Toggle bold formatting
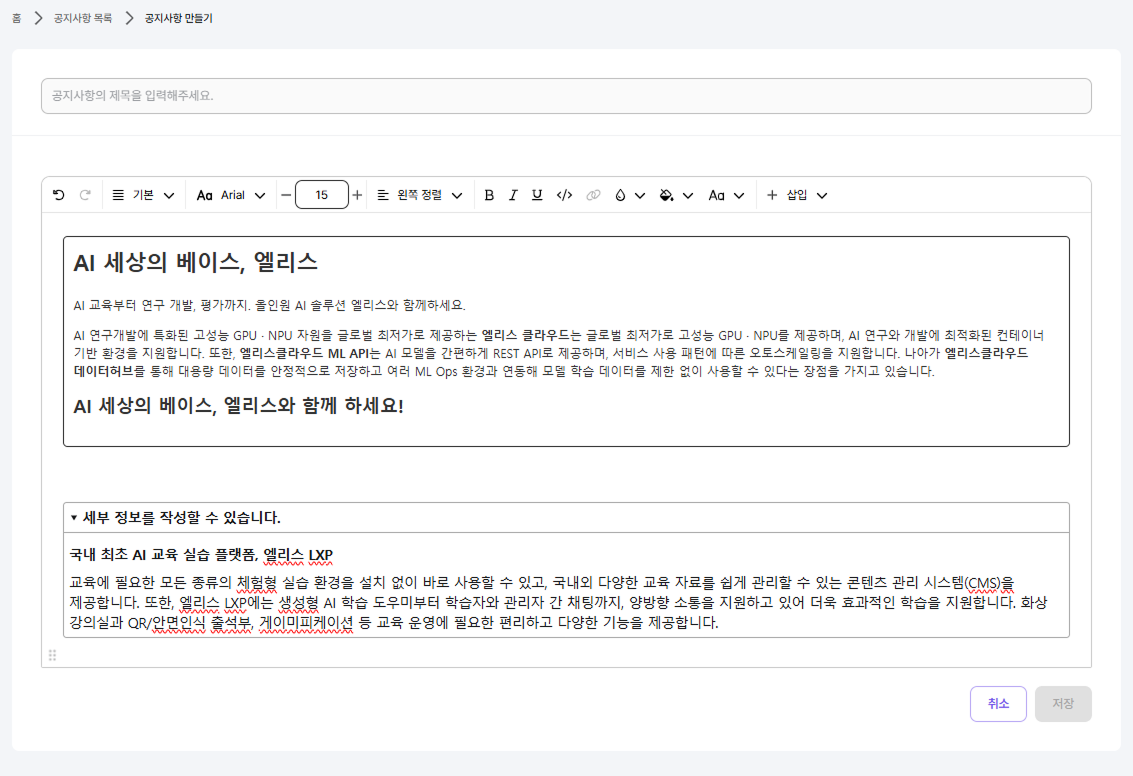Image resolution: width=1133 pixels, height=776 pixels. [489, 195]
